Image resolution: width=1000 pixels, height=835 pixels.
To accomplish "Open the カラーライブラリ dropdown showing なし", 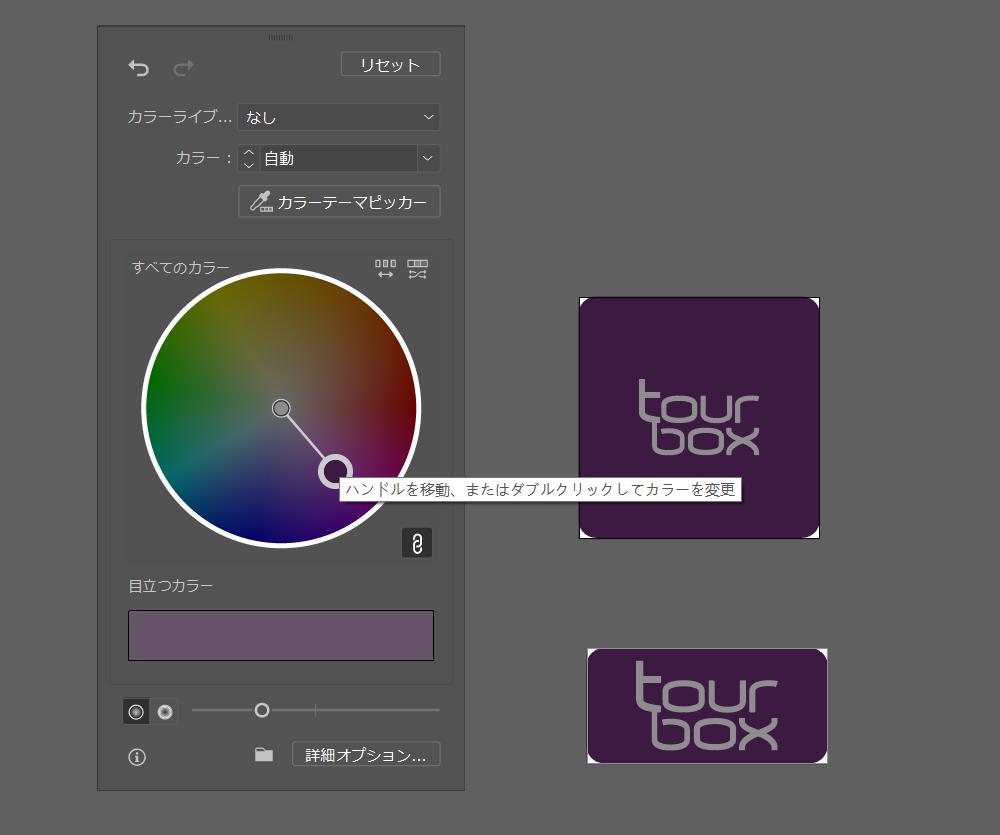I will pos(339,117).
